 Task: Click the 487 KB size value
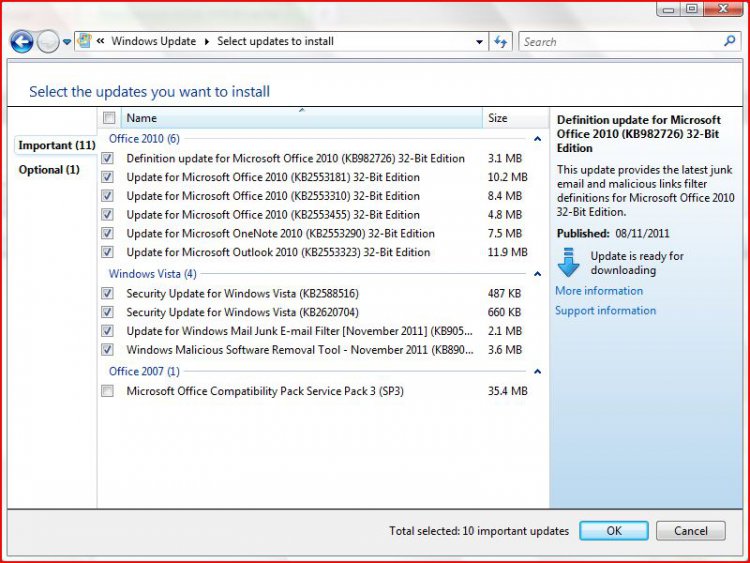[504, 293]
